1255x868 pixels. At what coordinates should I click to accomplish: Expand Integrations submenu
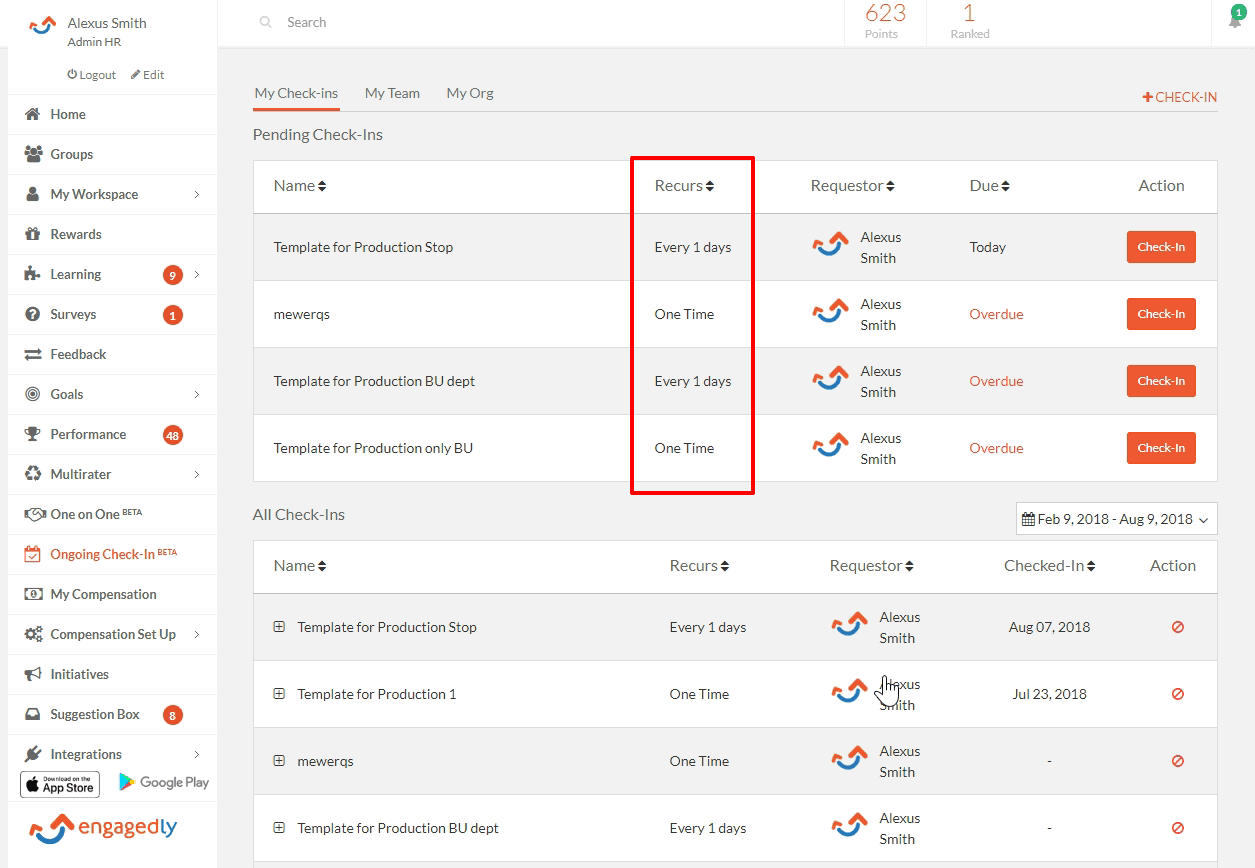tap(197, 754)
